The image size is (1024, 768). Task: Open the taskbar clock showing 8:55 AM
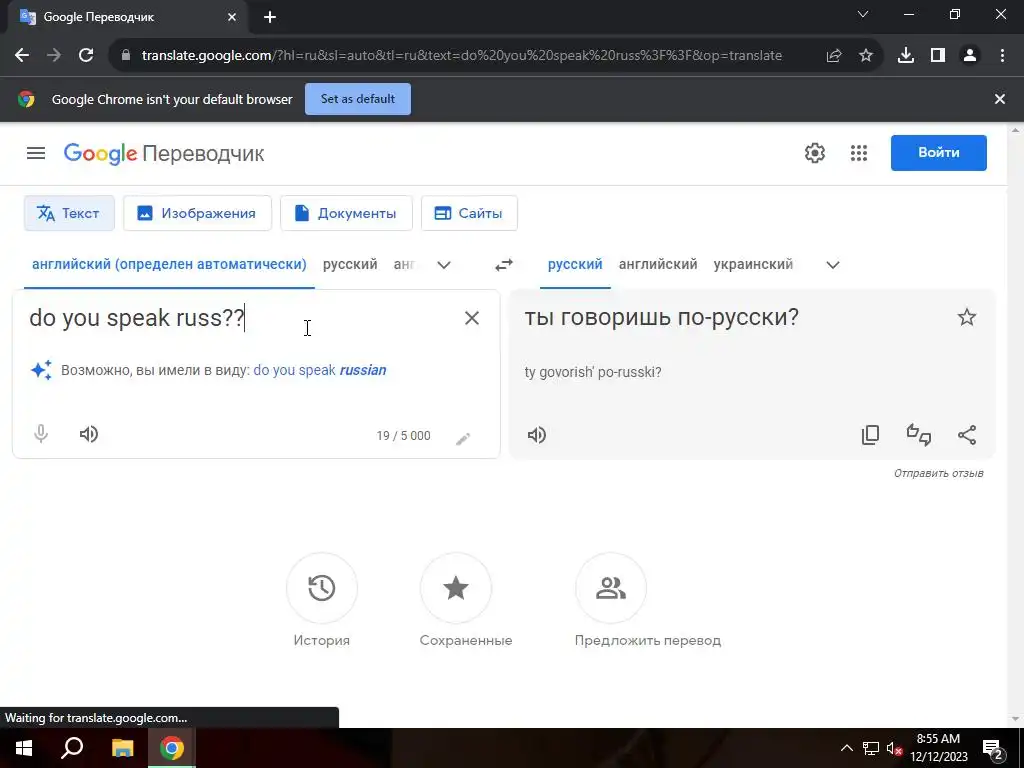pyautogui.click(x=938, y=748)
